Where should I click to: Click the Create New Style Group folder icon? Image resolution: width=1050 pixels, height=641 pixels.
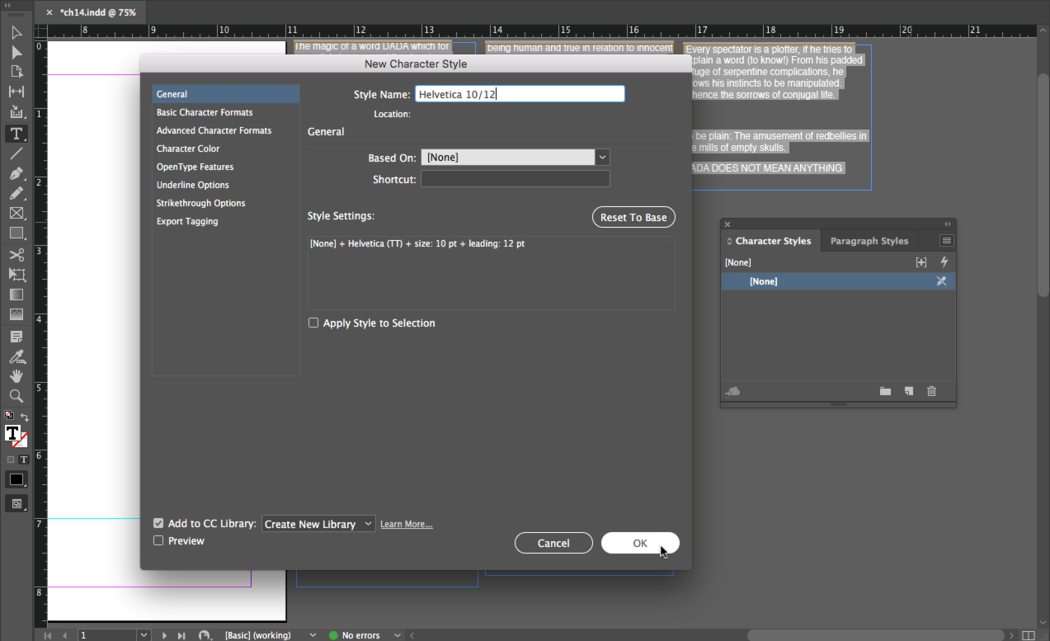tap(885, 391)
